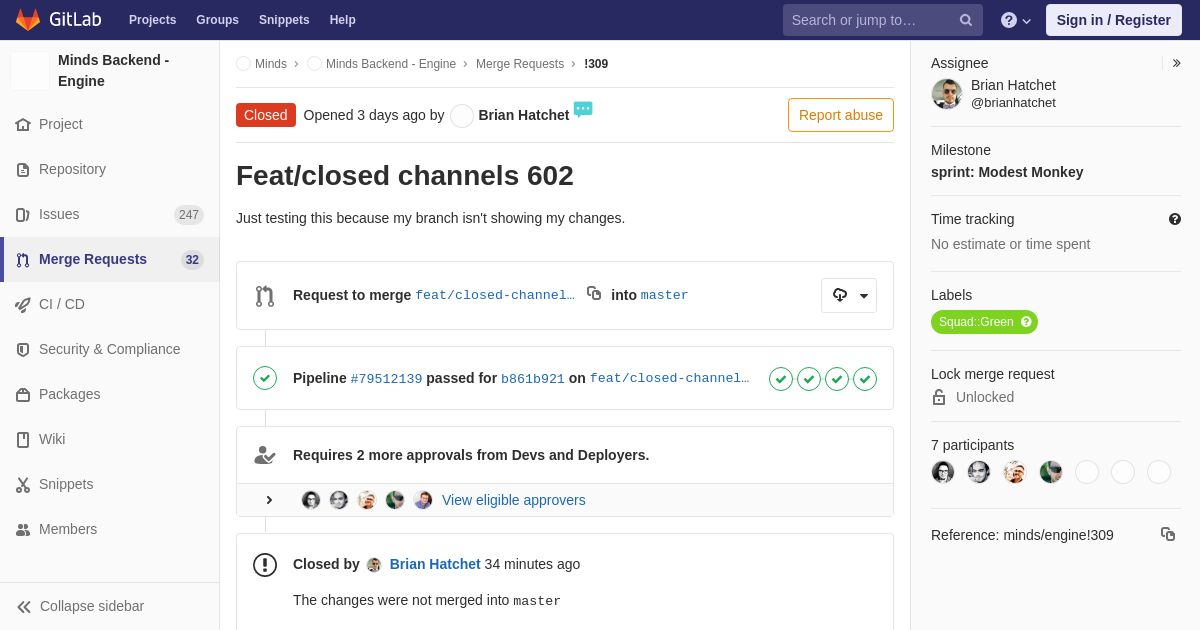The height and width of the screenshot is (630, 1200).
Task: Click the Report abuse button
Action: (841, 115)
